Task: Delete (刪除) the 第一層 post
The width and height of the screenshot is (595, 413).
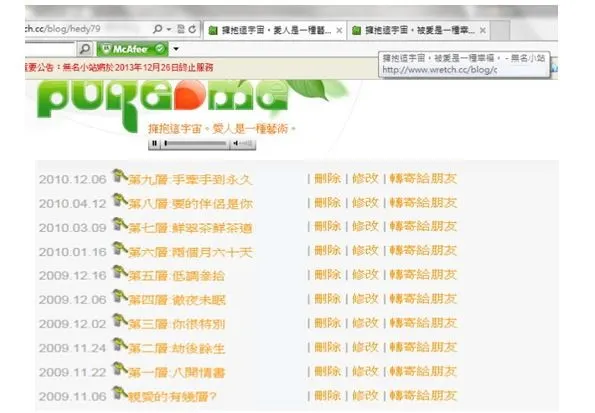Action: point(327,372)
